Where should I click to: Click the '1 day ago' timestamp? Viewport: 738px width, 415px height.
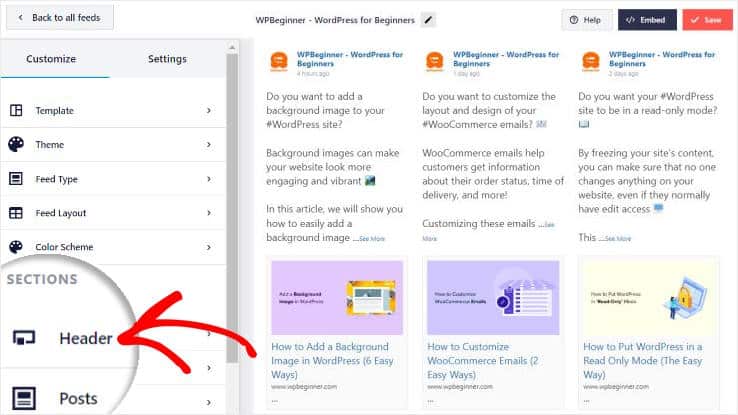(466, 74)
